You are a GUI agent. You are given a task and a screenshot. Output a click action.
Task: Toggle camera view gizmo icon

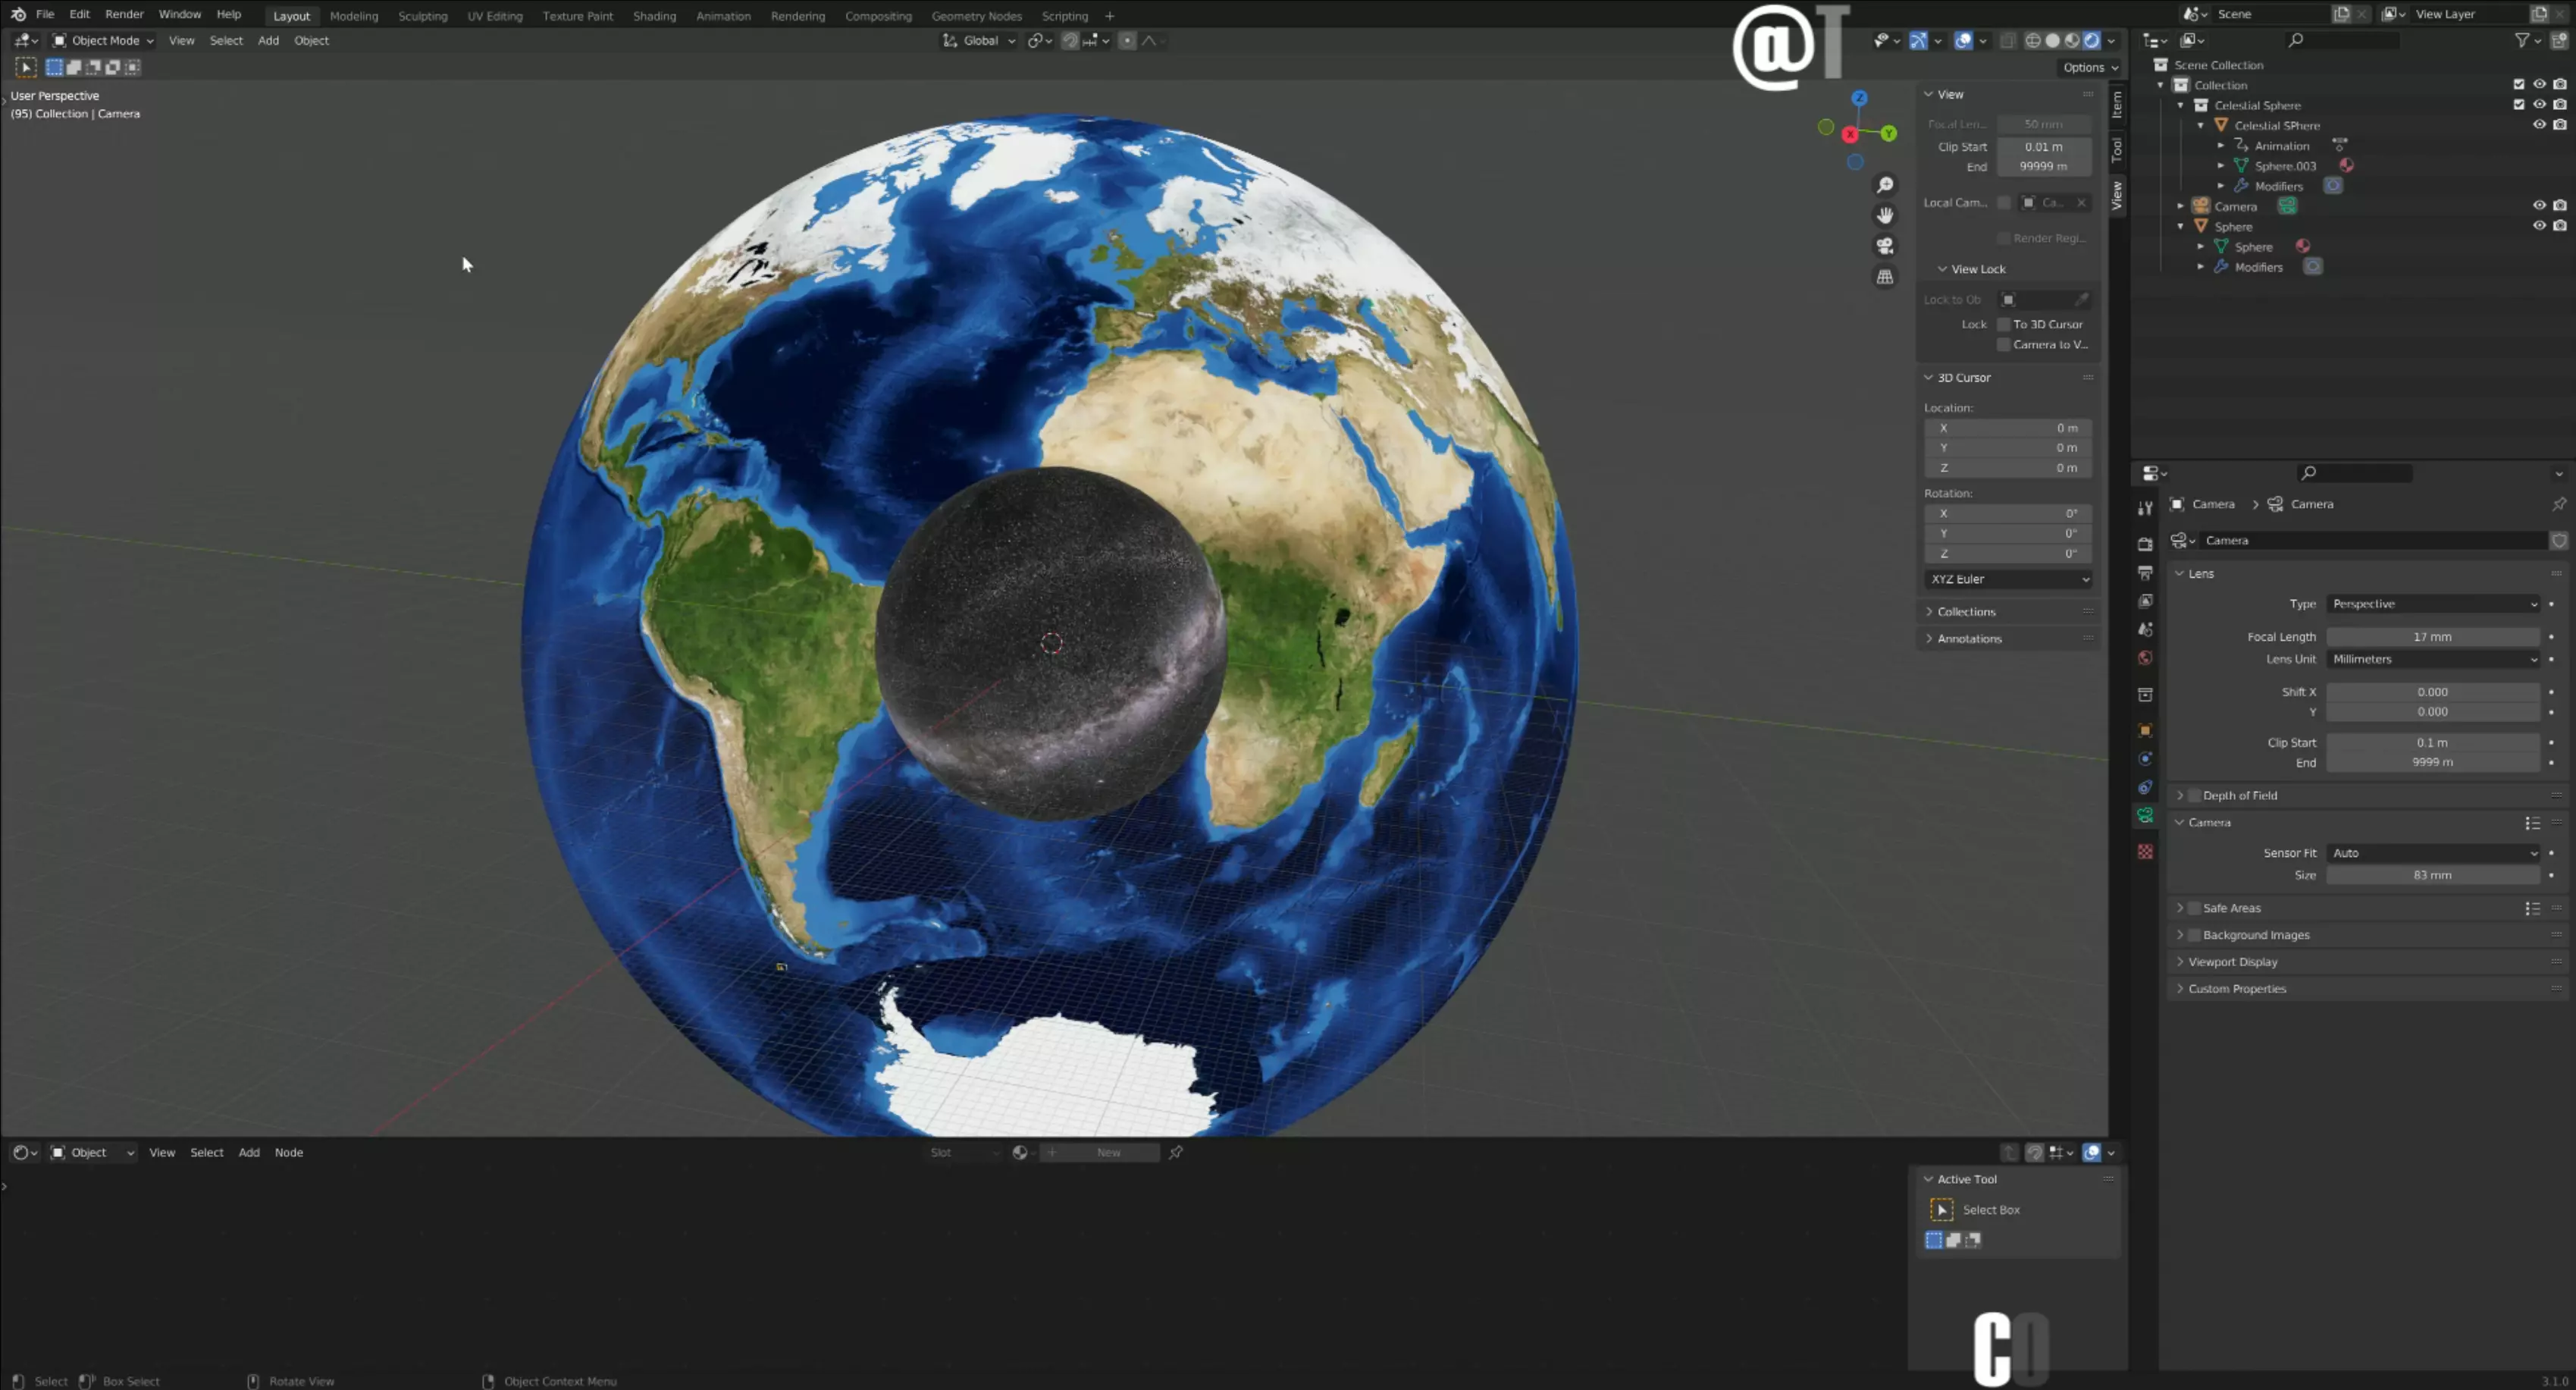1884,246
